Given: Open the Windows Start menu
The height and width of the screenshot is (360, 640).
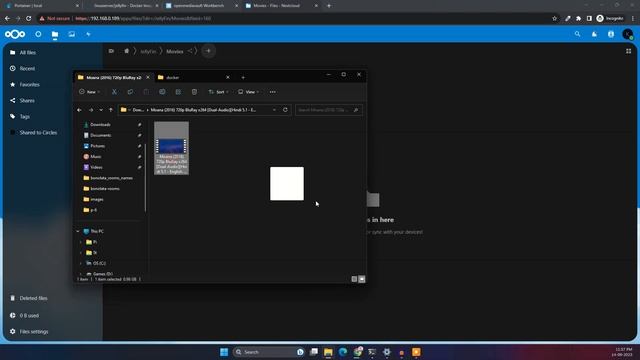Looking at the screenshot, I should click(x=224, y=352).
